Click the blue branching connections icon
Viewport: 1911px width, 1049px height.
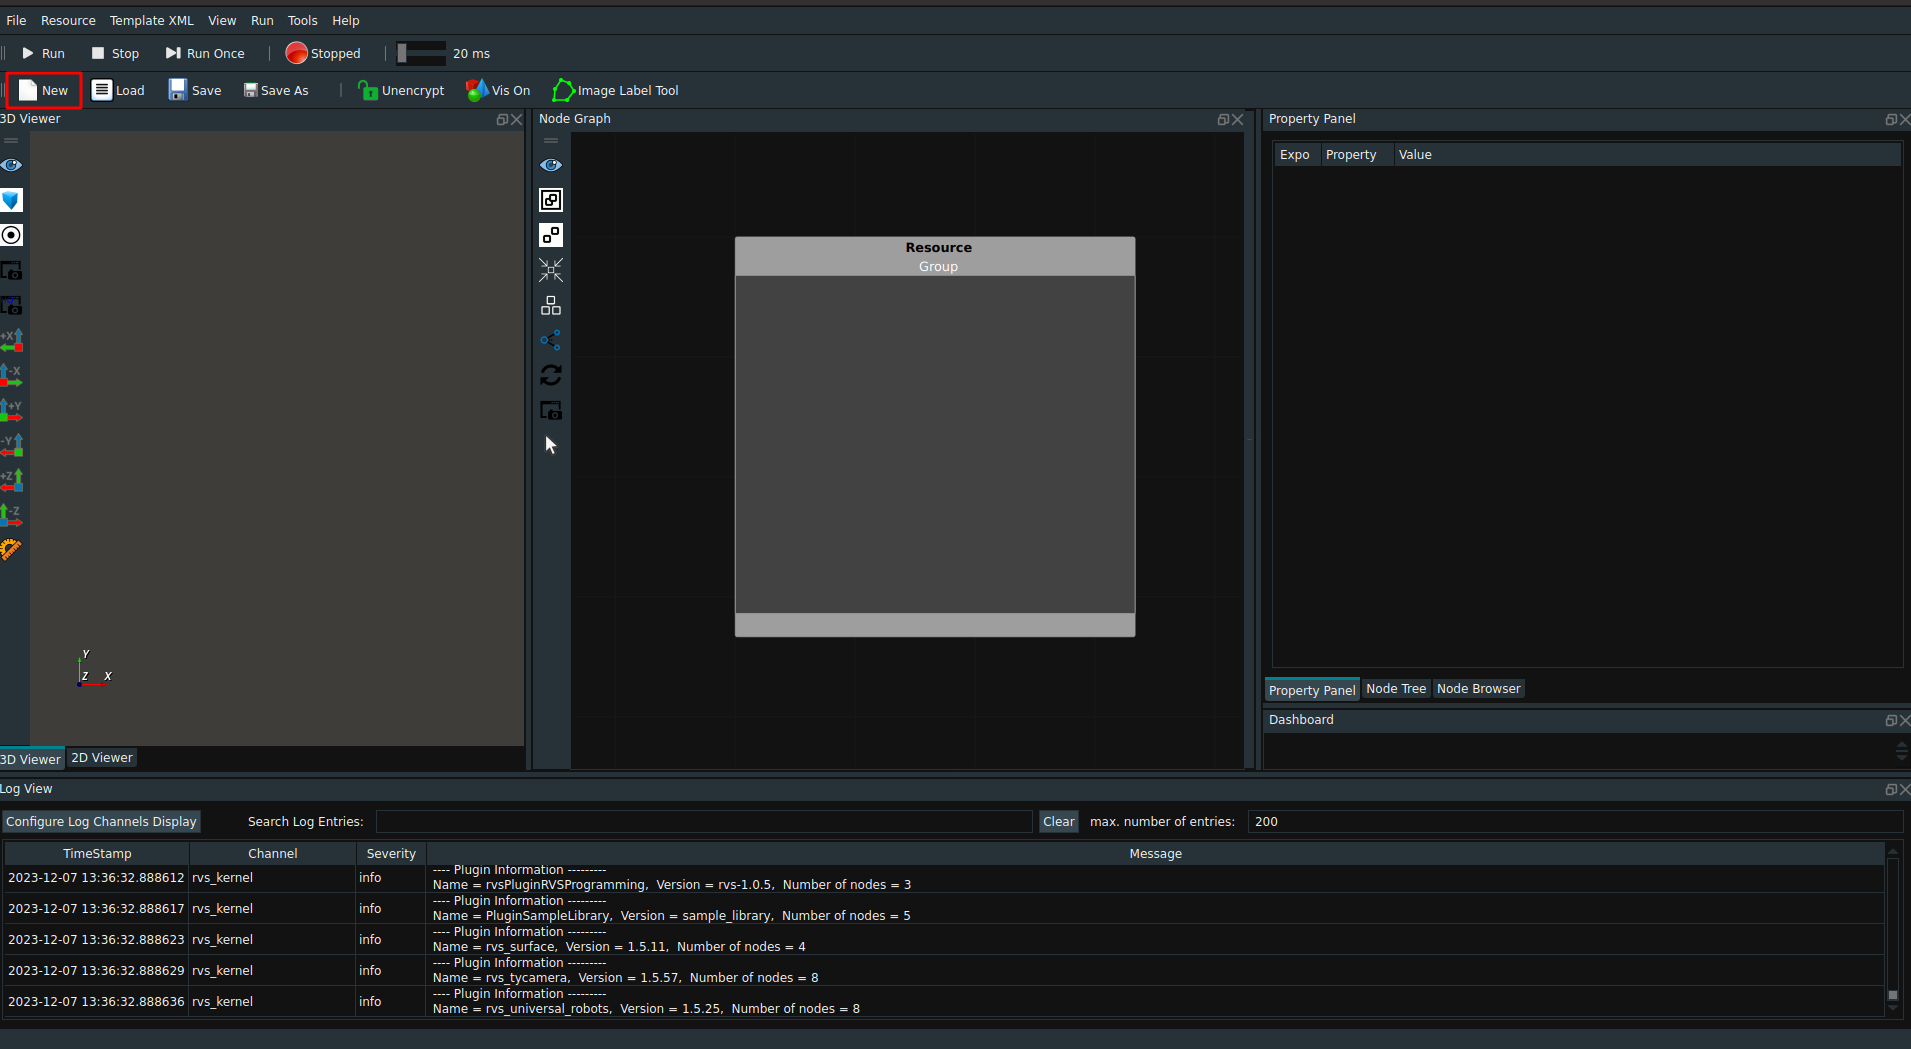click(x=551, y=340)
